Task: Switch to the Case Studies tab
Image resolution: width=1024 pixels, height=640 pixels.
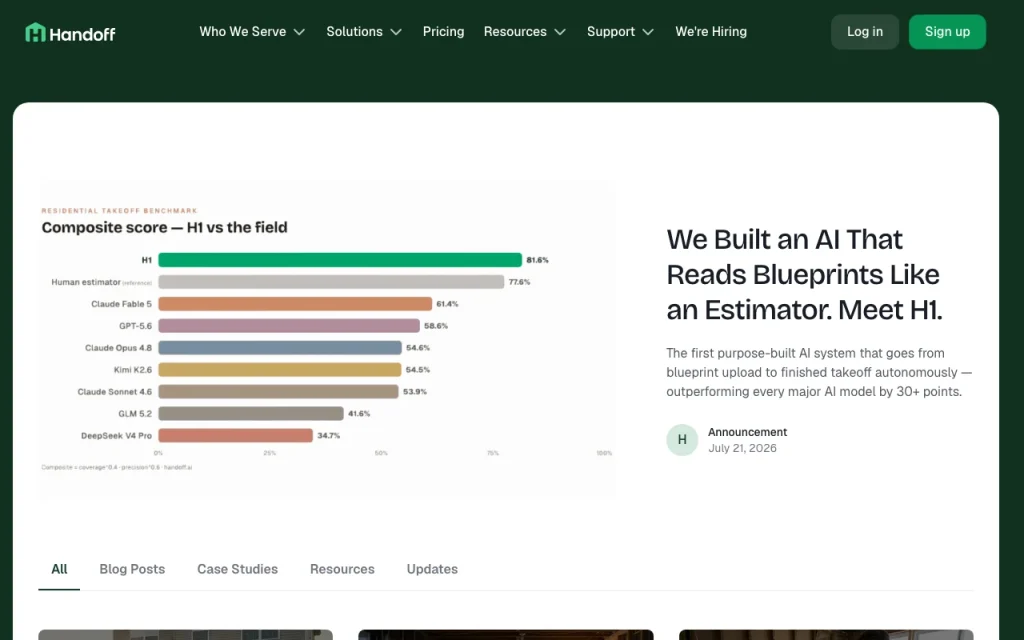Action: click(238, 569)
